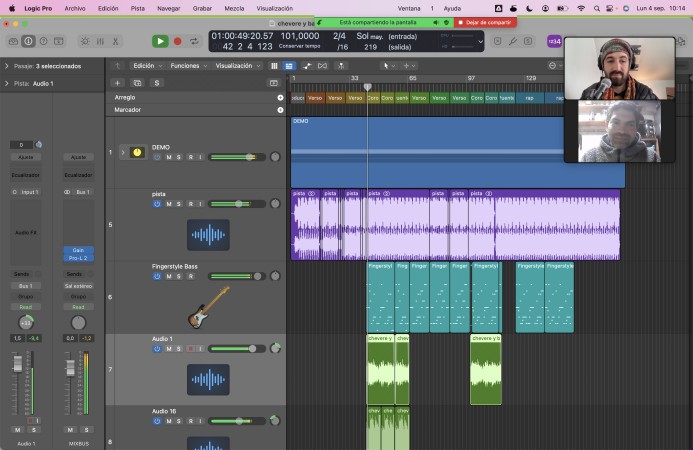Click Dejar de compartir button
The image size is (693, 450).
click(485, 22)
